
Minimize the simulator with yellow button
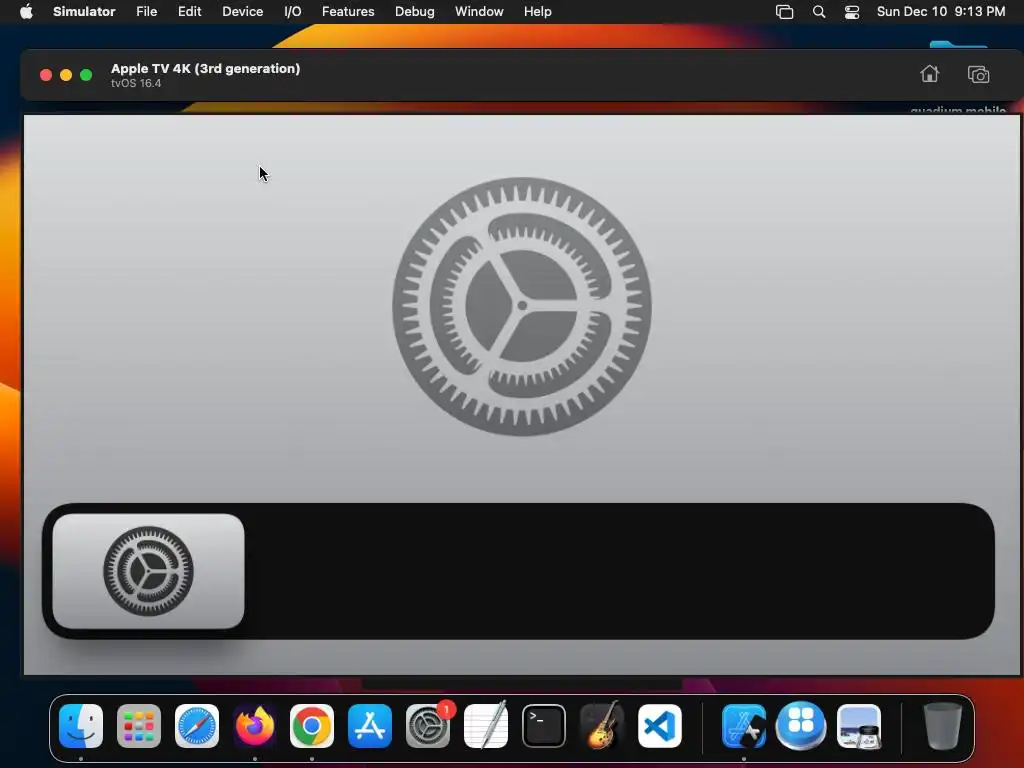click(x=66, y=75)
